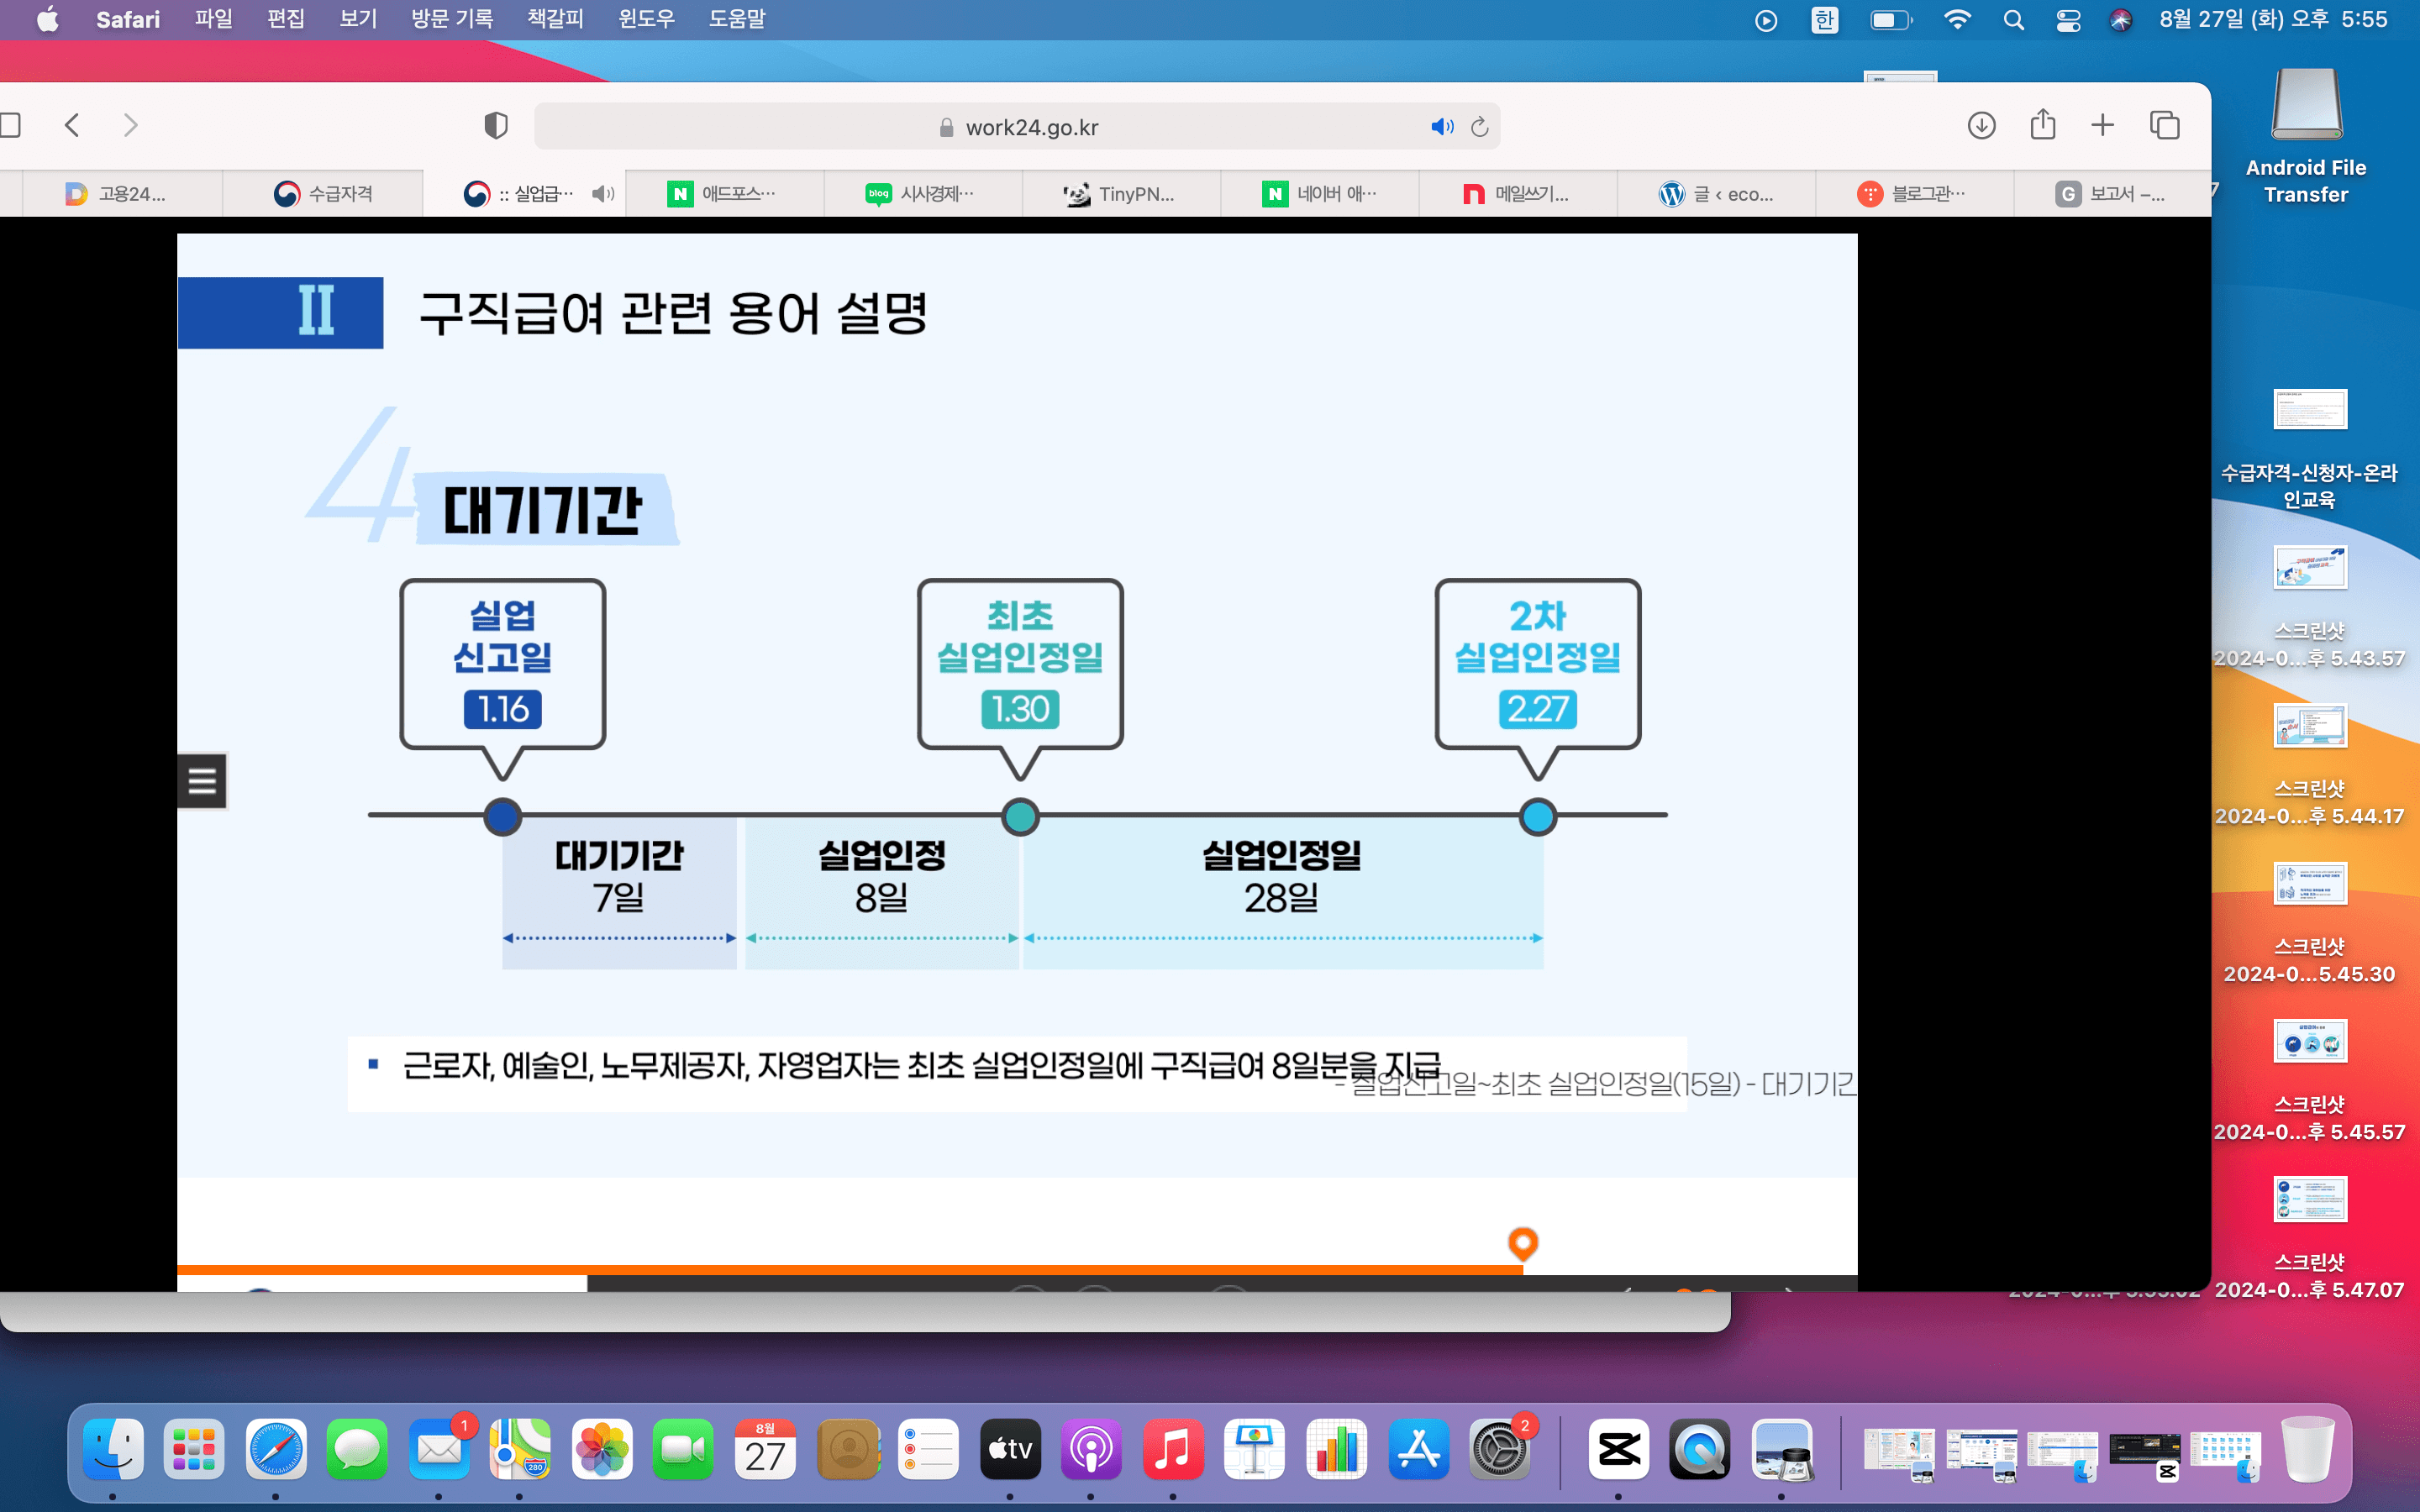Open a new tab with plus icon

coord(2102,126)
